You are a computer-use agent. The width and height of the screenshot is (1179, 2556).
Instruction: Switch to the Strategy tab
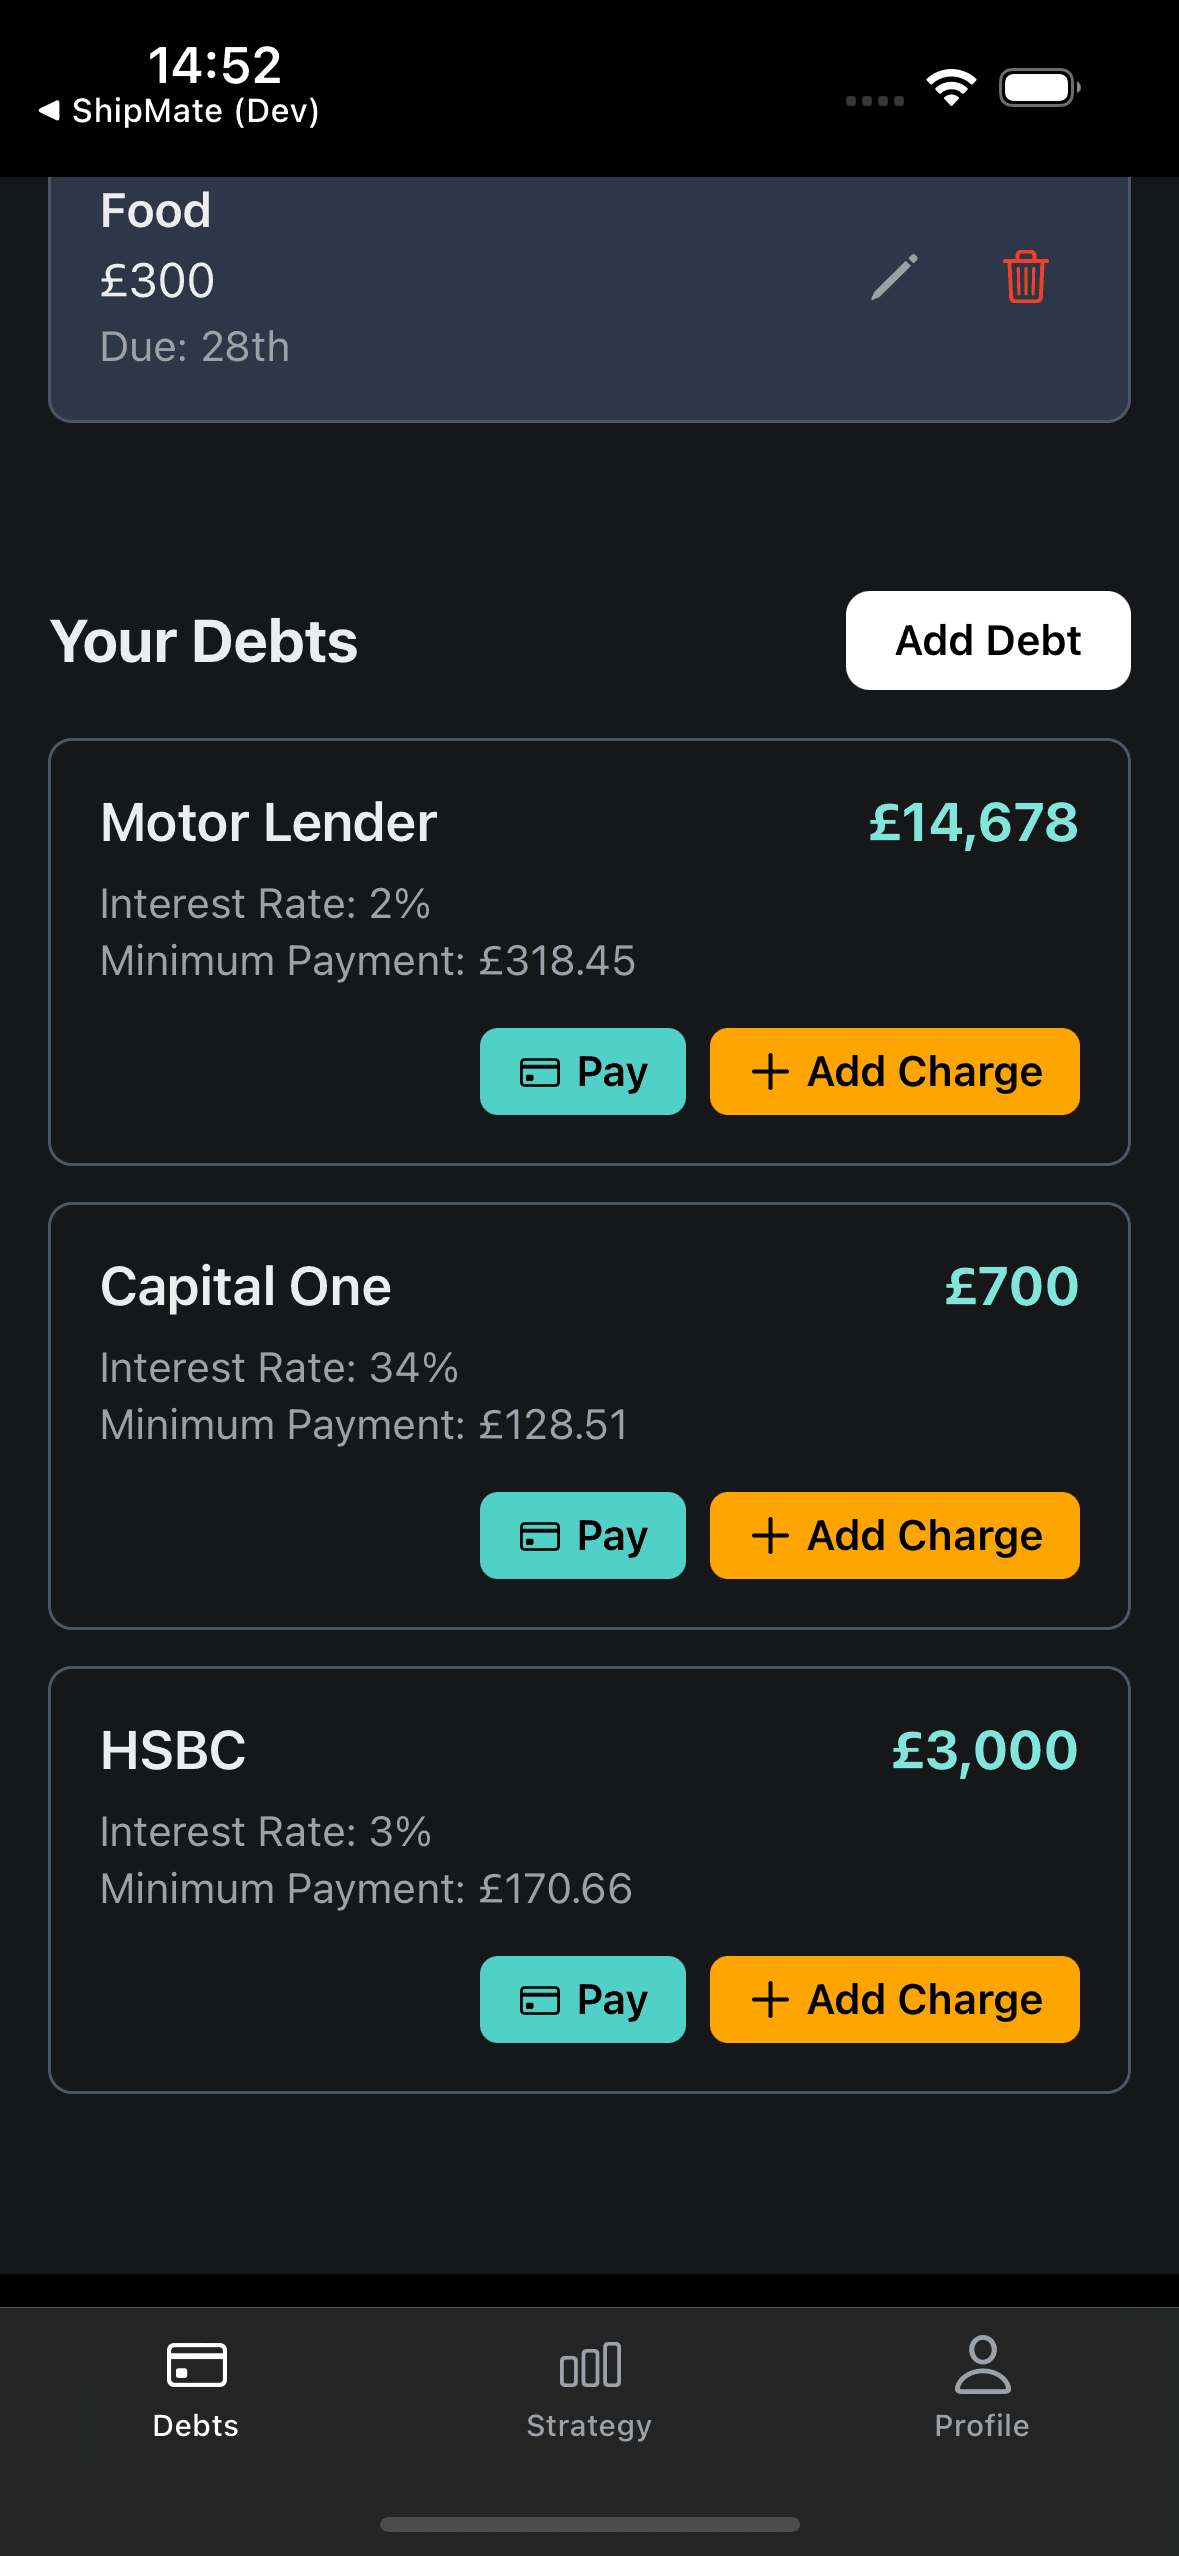[x=589, y=2386]
